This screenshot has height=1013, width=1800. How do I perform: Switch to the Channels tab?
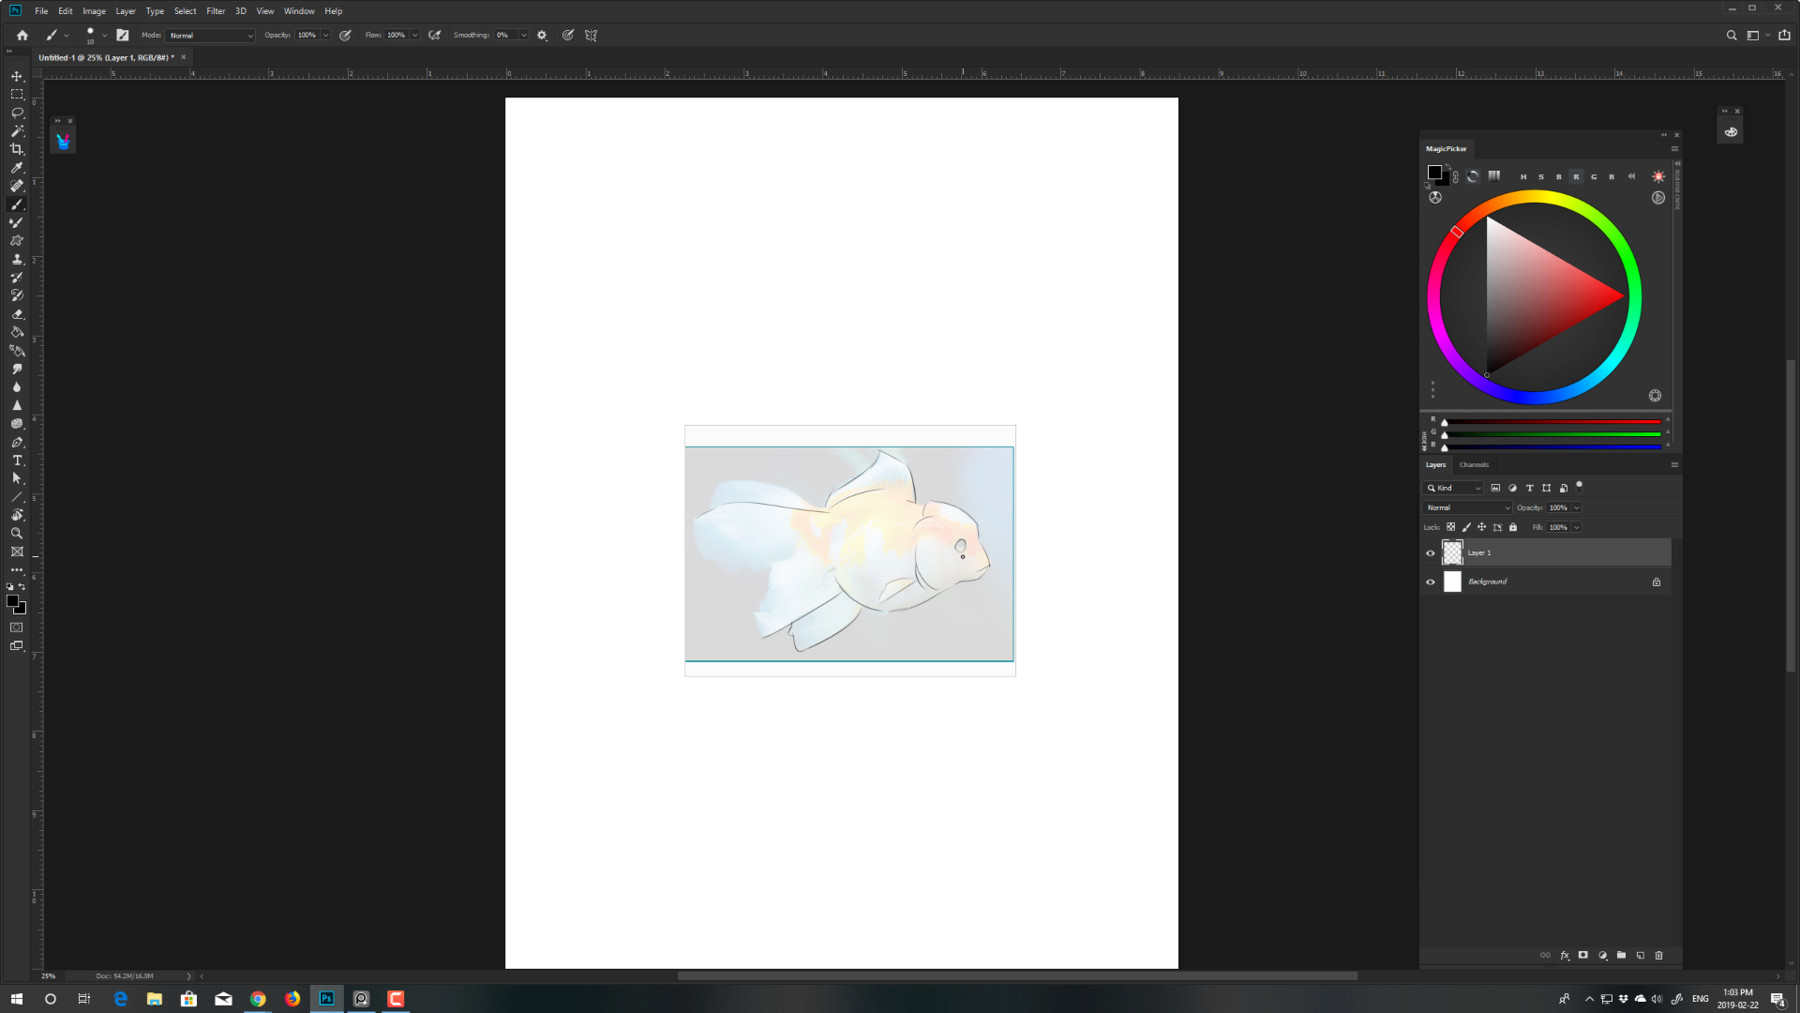(x=1474, y=464)
